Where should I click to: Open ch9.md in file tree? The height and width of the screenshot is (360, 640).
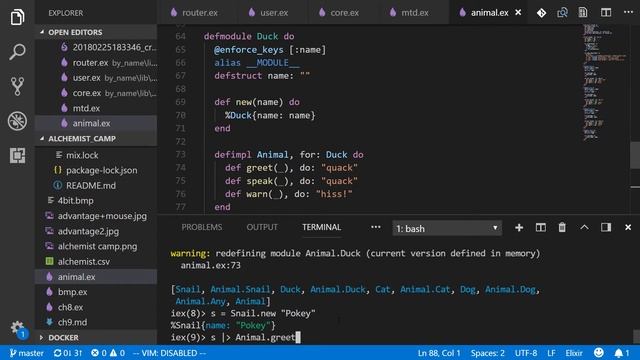96,322
